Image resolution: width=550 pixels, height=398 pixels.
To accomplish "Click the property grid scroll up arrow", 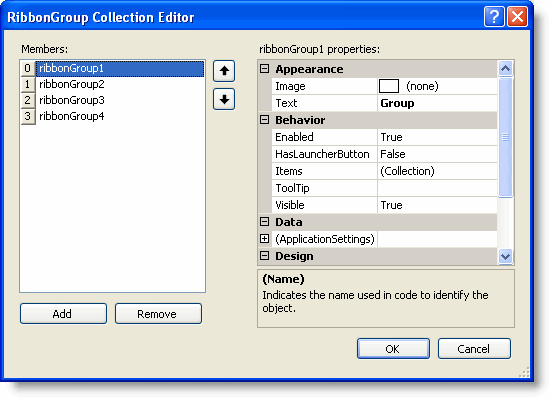I will point(505,68).
